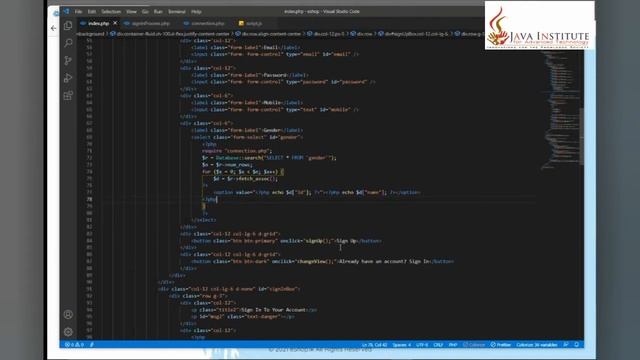
Task: Open the View menu
Action: [131, 12]
